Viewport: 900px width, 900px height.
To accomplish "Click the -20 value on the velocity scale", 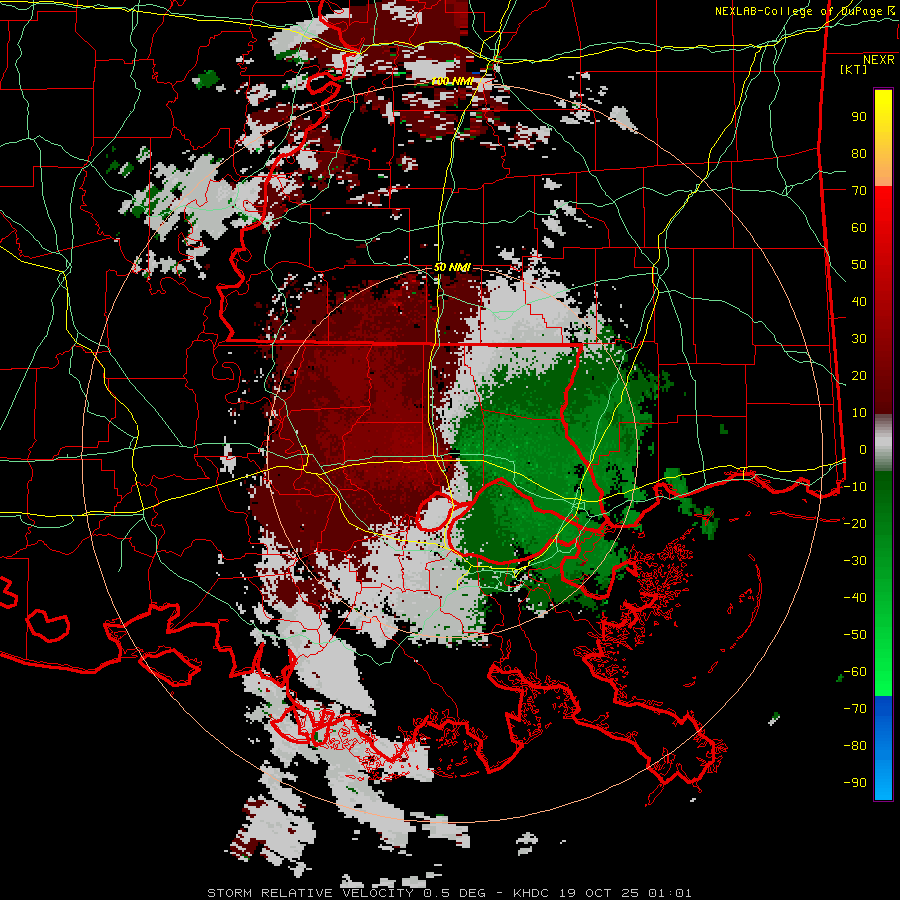I will pos(855,523).
